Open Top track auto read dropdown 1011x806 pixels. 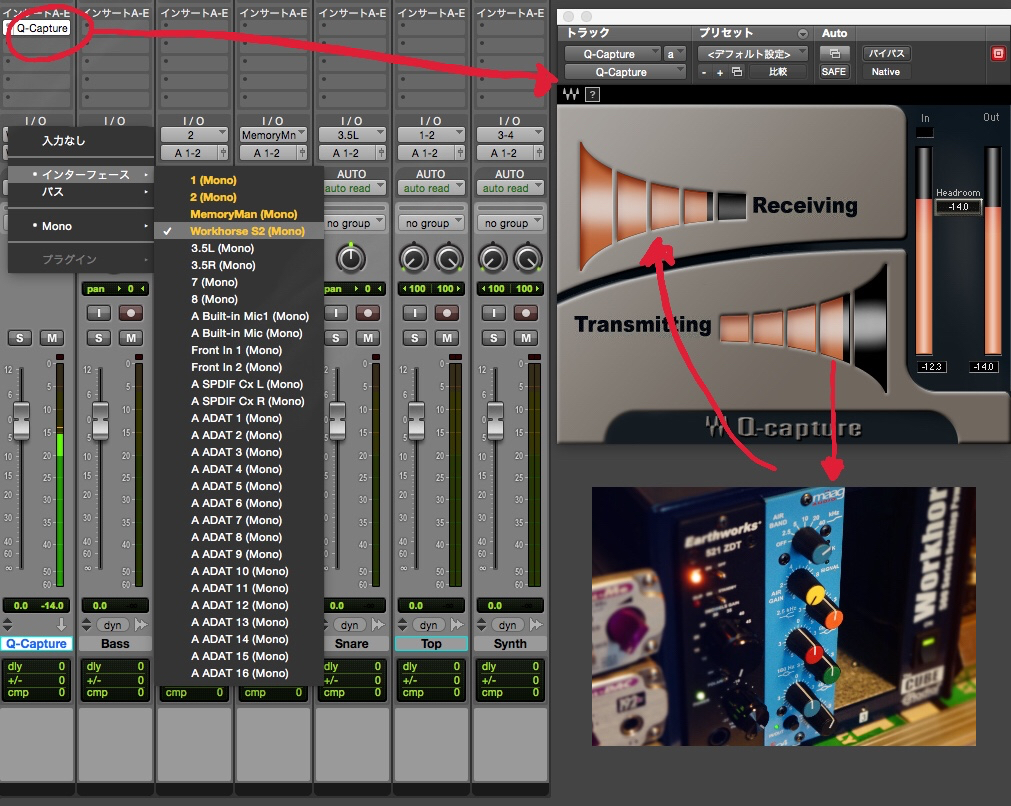(432, 188)
